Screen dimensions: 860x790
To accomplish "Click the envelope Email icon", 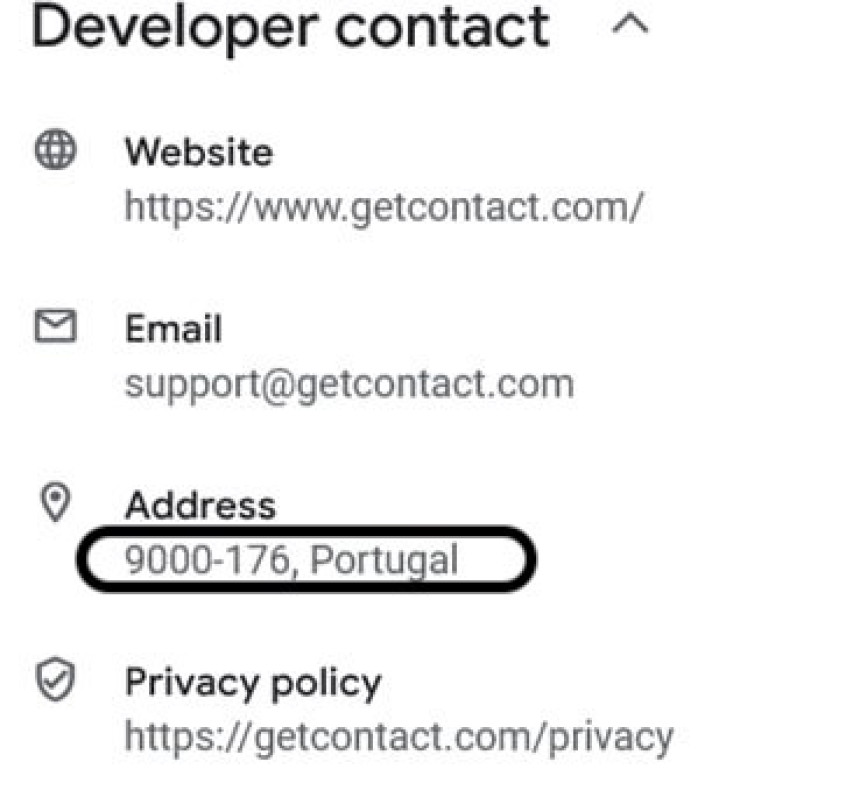I will [x=55, y=327].
